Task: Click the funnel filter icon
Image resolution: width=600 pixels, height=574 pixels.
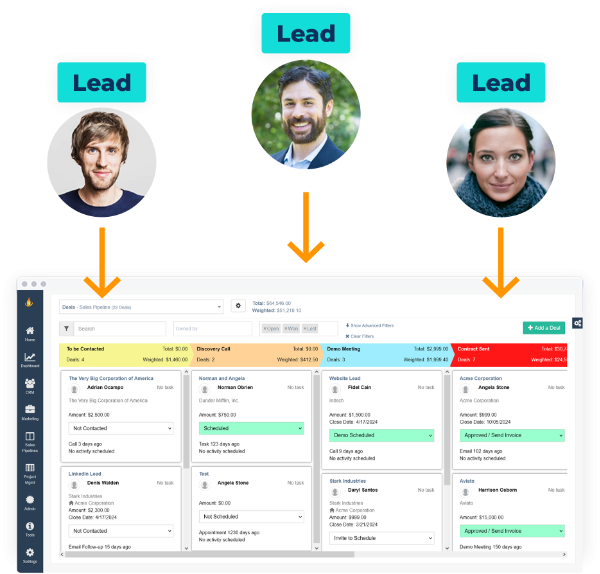Action: click(x=66, y=328)
